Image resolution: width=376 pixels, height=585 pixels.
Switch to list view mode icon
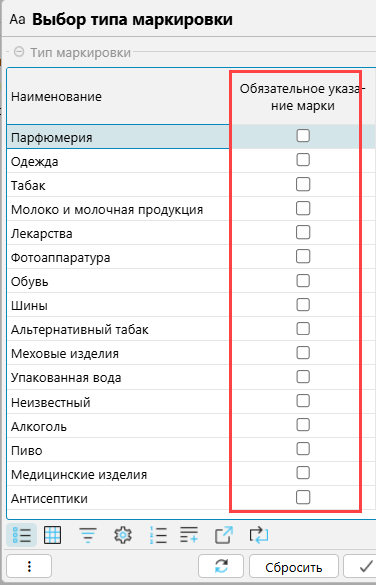coord(22,535)
